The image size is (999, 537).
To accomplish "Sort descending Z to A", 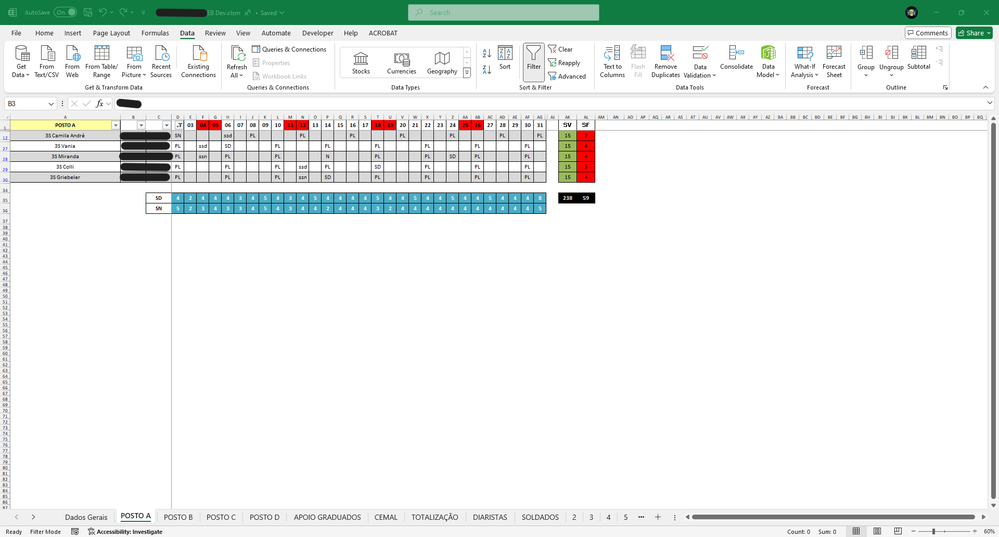I will (x=487, y=69).
